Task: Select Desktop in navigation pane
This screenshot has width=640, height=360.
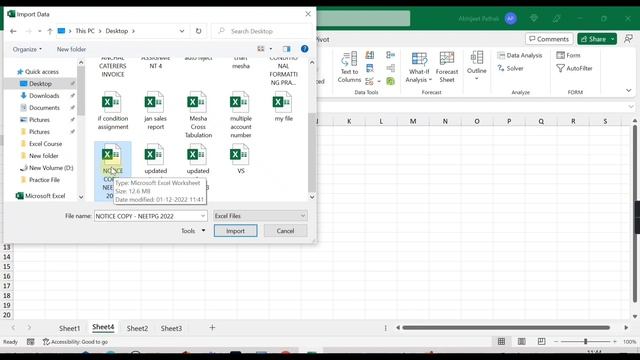Action: tap(40, 84)
